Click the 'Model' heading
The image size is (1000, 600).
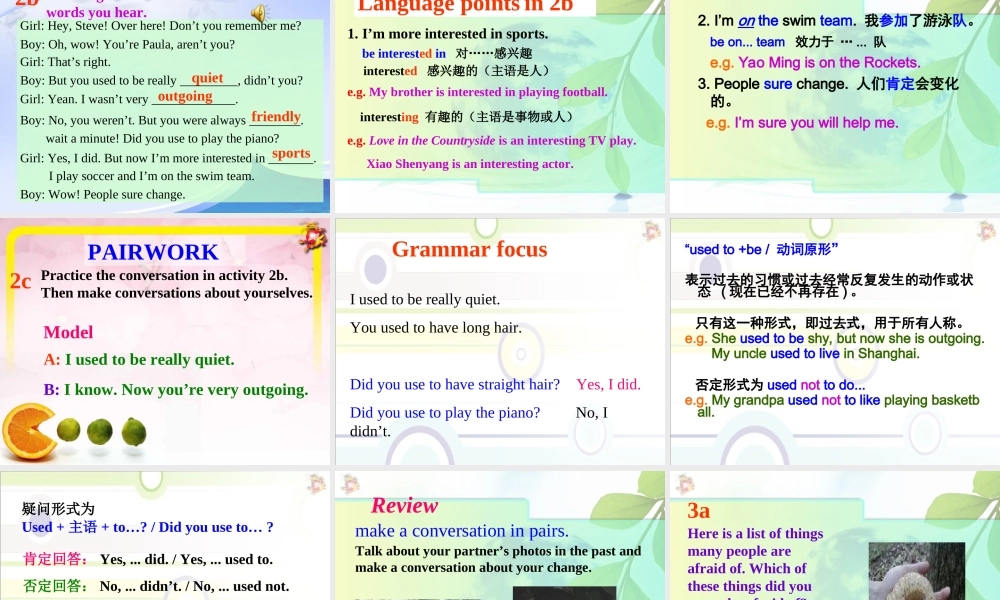tap(68, 332)
